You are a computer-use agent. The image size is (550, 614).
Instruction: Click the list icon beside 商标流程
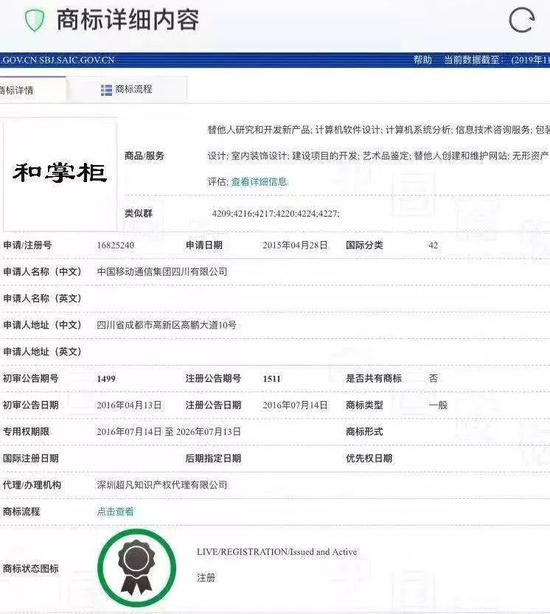click(x=106, y=90)
